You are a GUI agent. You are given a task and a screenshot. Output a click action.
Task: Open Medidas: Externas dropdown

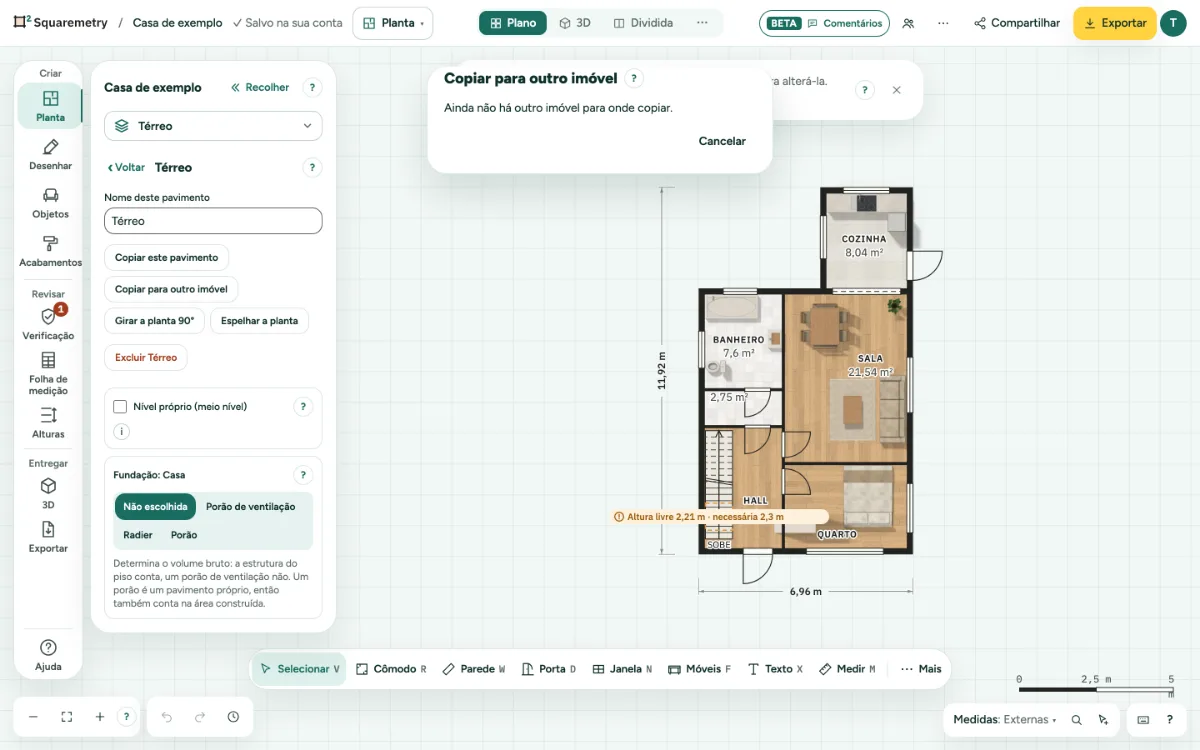coord(1004,720)
